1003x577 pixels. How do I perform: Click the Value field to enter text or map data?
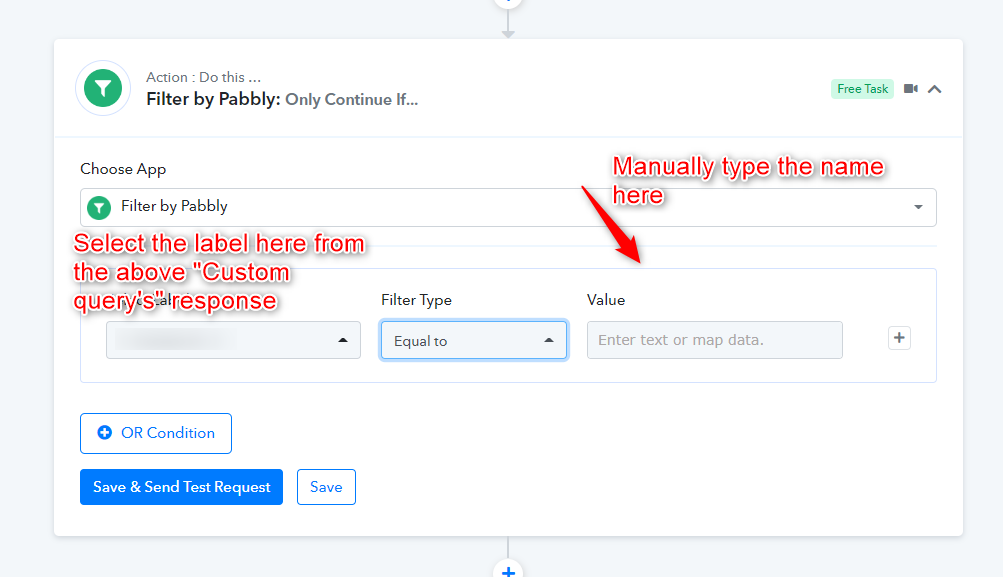point(715,340)
